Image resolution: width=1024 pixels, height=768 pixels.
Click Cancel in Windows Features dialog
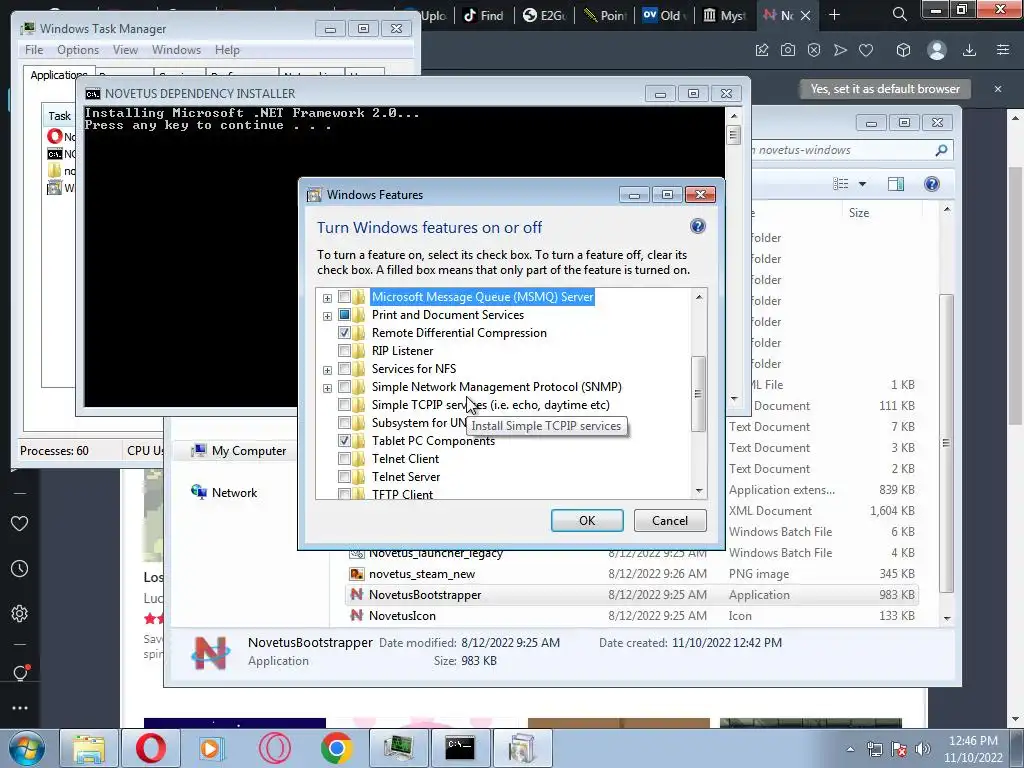(670, 520)
